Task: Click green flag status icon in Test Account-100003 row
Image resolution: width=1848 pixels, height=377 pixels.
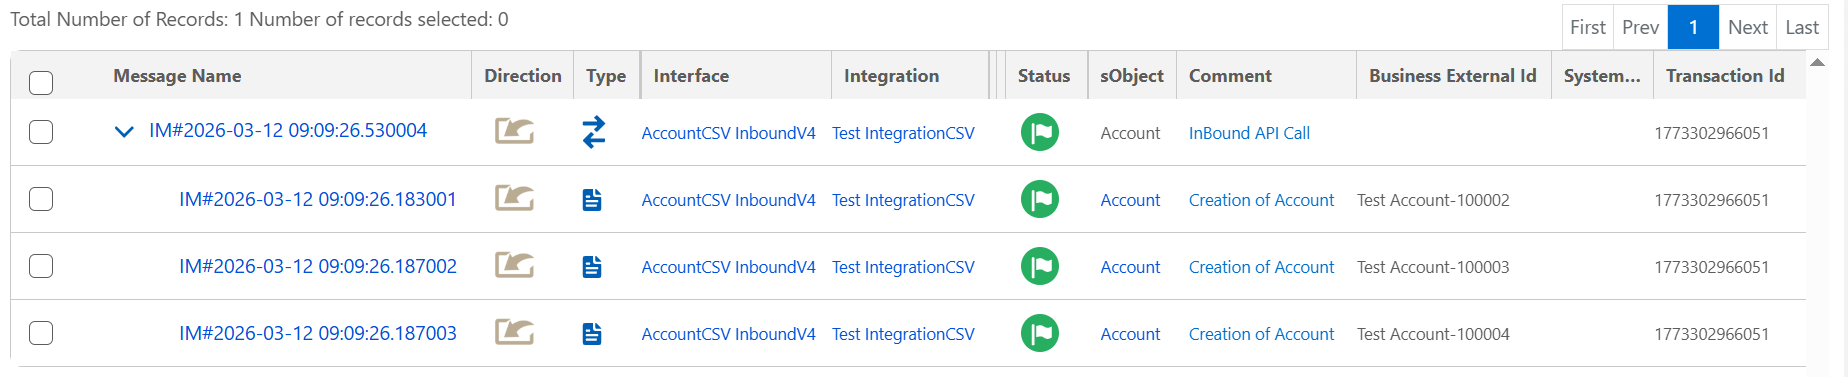Action: [x=1040, y=266]
